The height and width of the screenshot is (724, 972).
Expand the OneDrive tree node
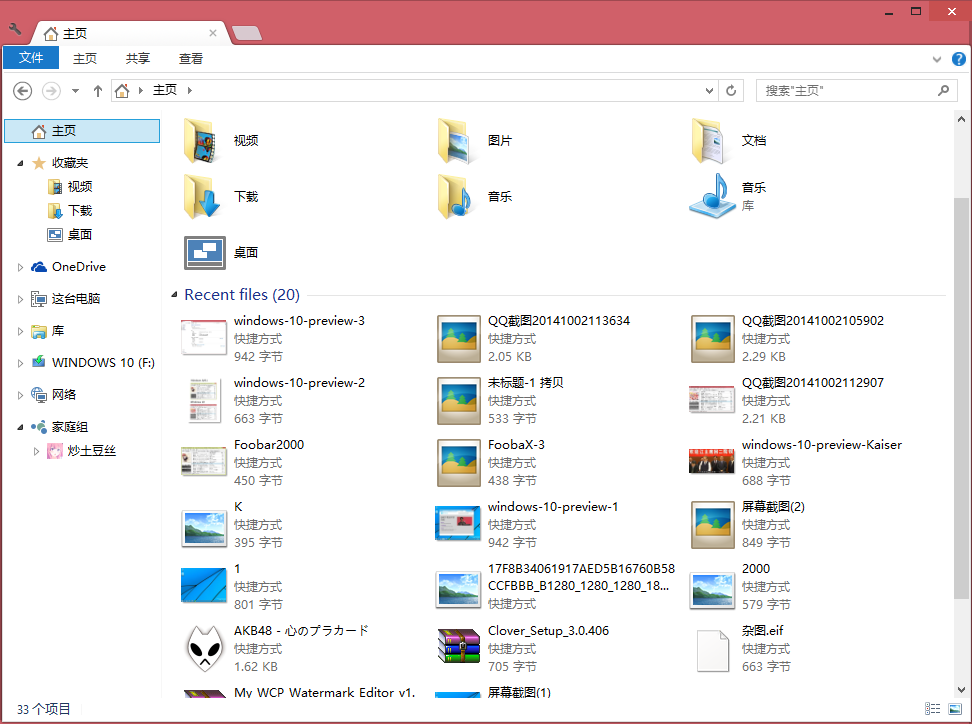(x=21, y=267)
